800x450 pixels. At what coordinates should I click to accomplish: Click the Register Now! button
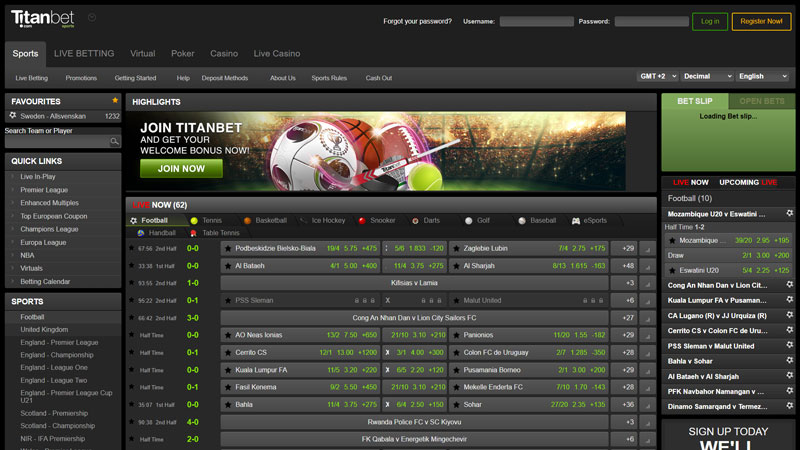coord(761,21)
